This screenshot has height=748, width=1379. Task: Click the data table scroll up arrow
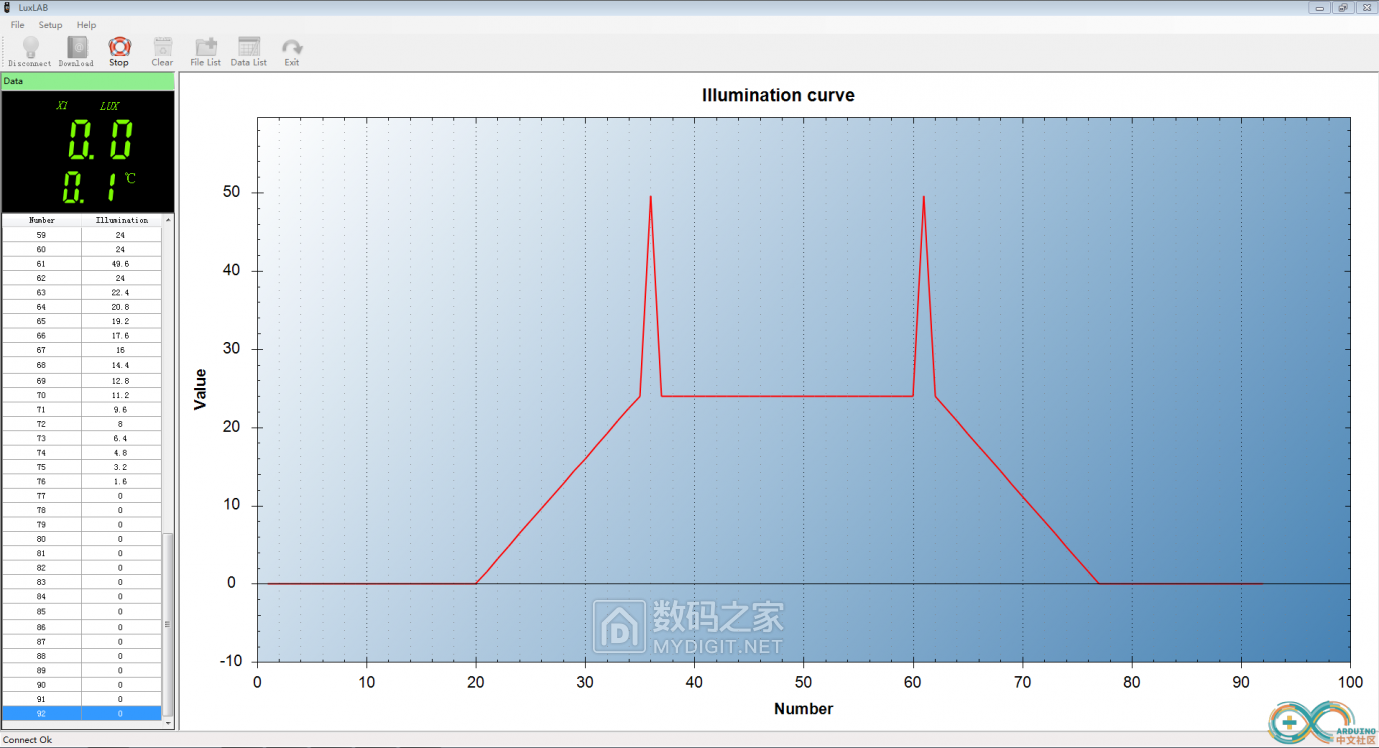tap(168, 219)
